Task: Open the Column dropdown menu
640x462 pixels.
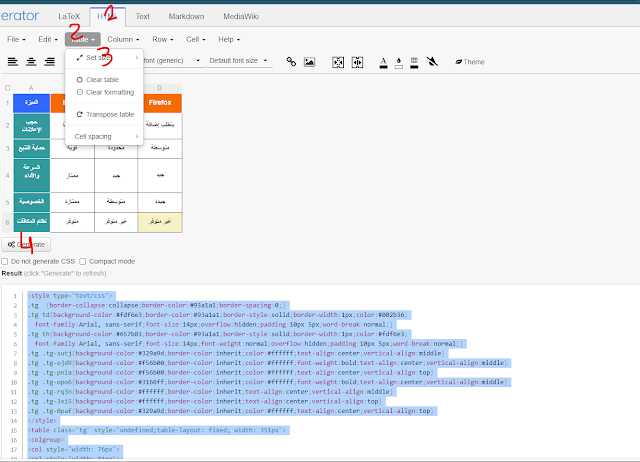Action: [x=124, y=39]
